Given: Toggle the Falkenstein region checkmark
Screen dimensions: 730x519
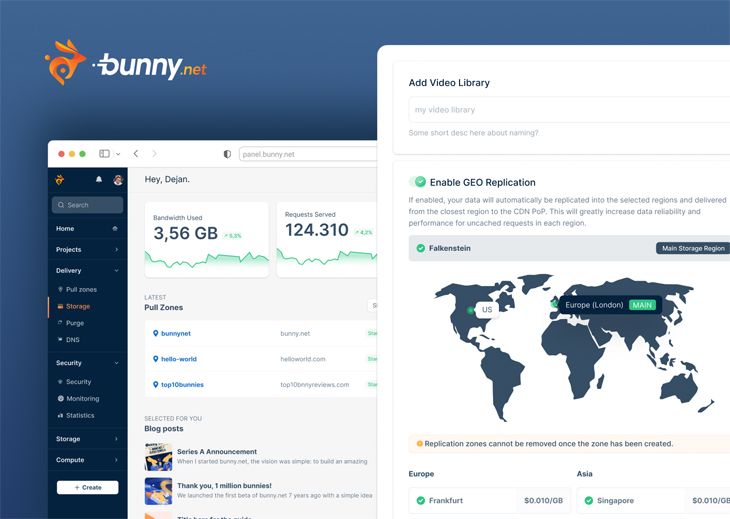Looking at the screenshot, I should (421, 248).
